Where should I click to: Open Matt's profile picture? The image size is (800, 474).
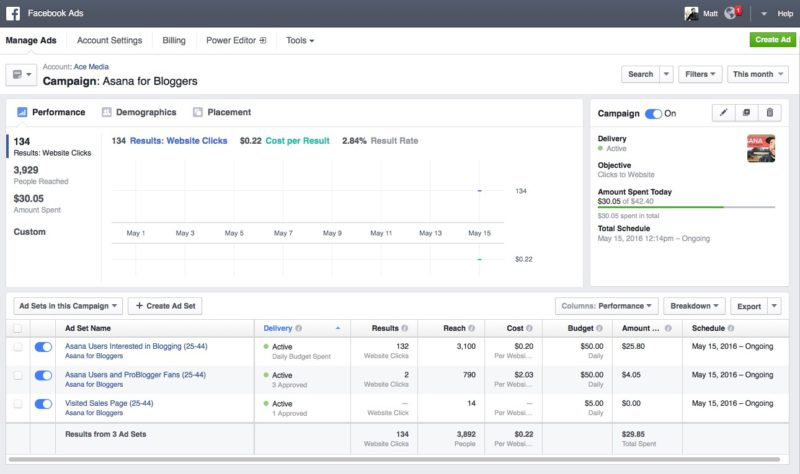(691, 14)
